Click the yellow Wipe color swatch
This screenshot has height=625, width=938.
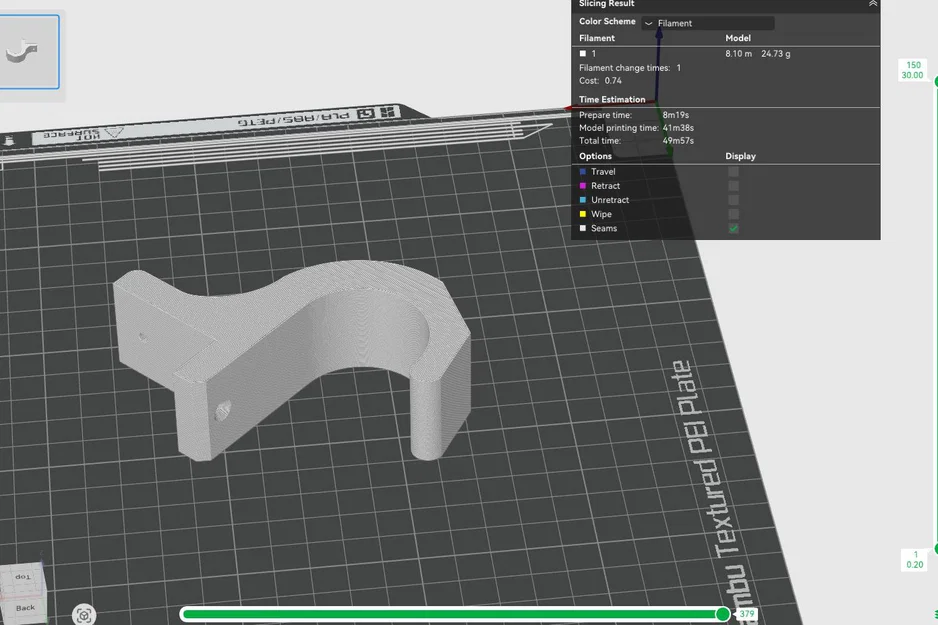pos(583,214)
